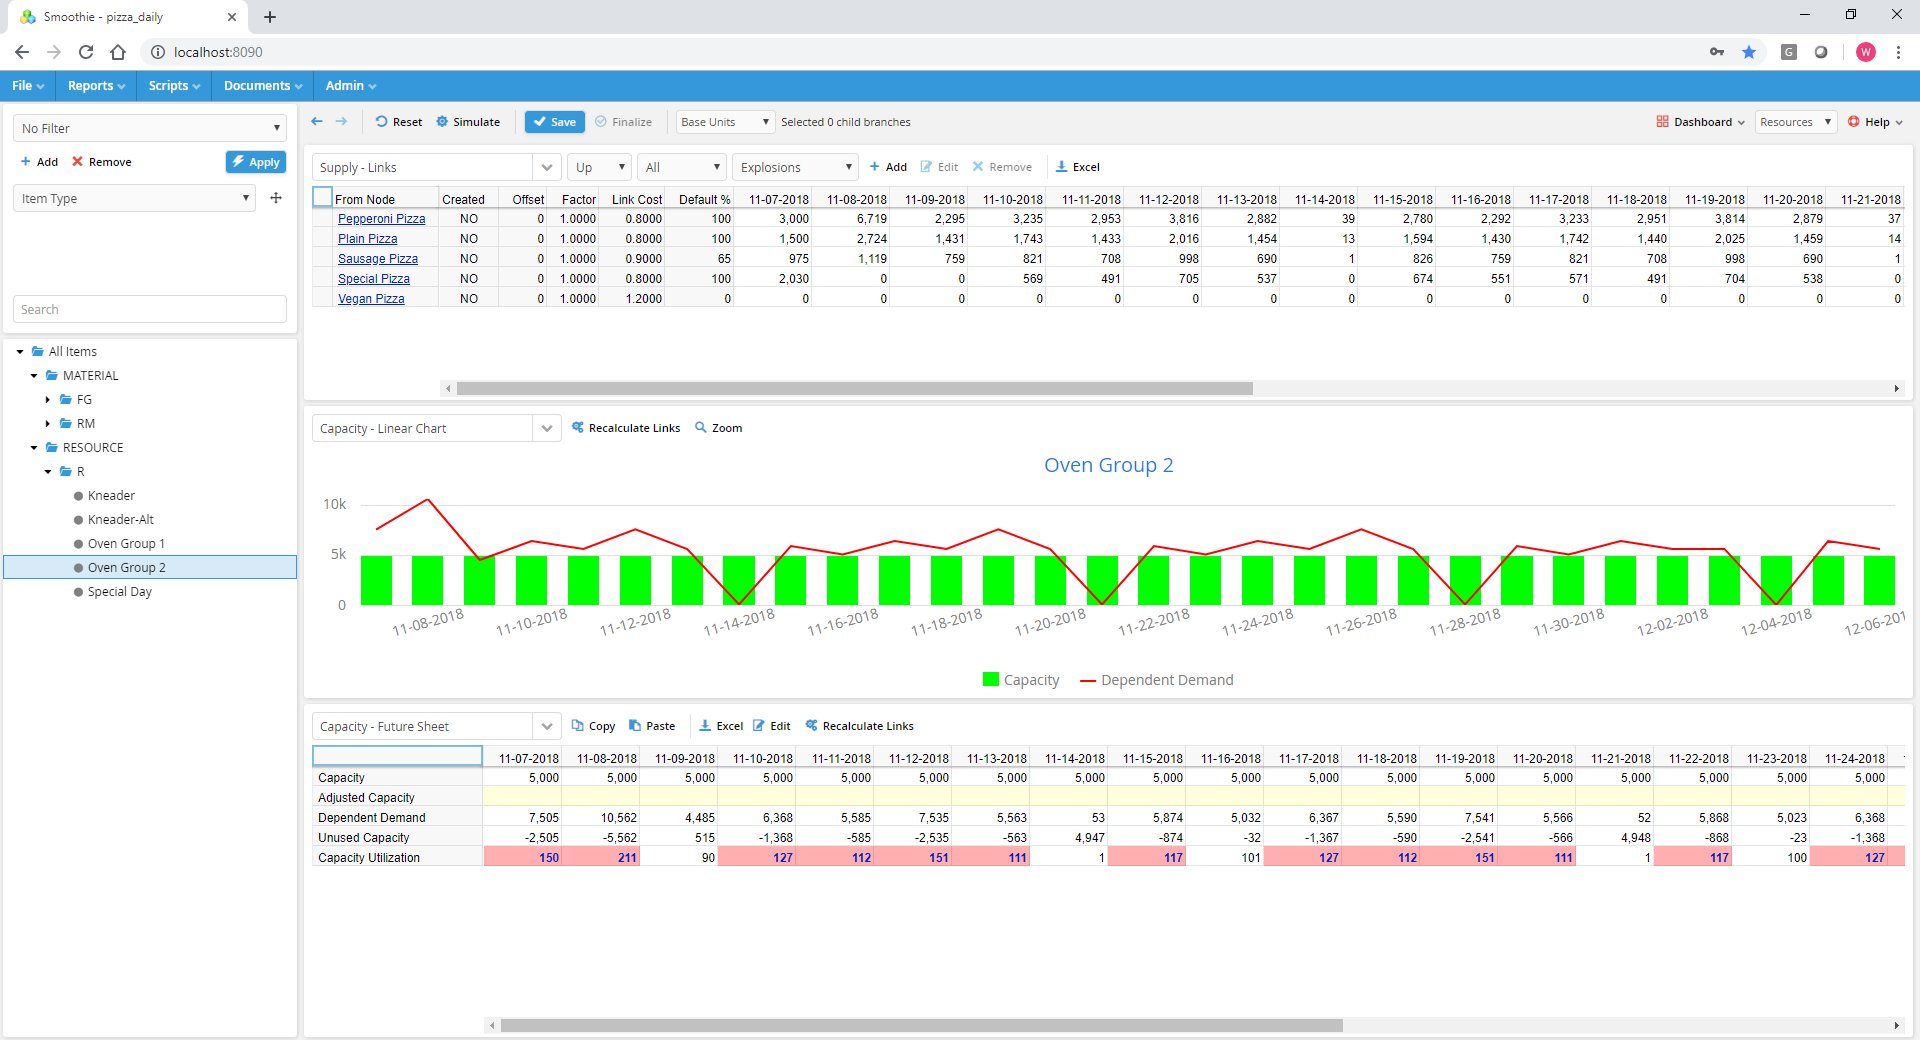The height and width of the screenshot is (1040, 1920).
Task: Recalculate Links in the Future Sheet toolbar
Action: (860, 726)
